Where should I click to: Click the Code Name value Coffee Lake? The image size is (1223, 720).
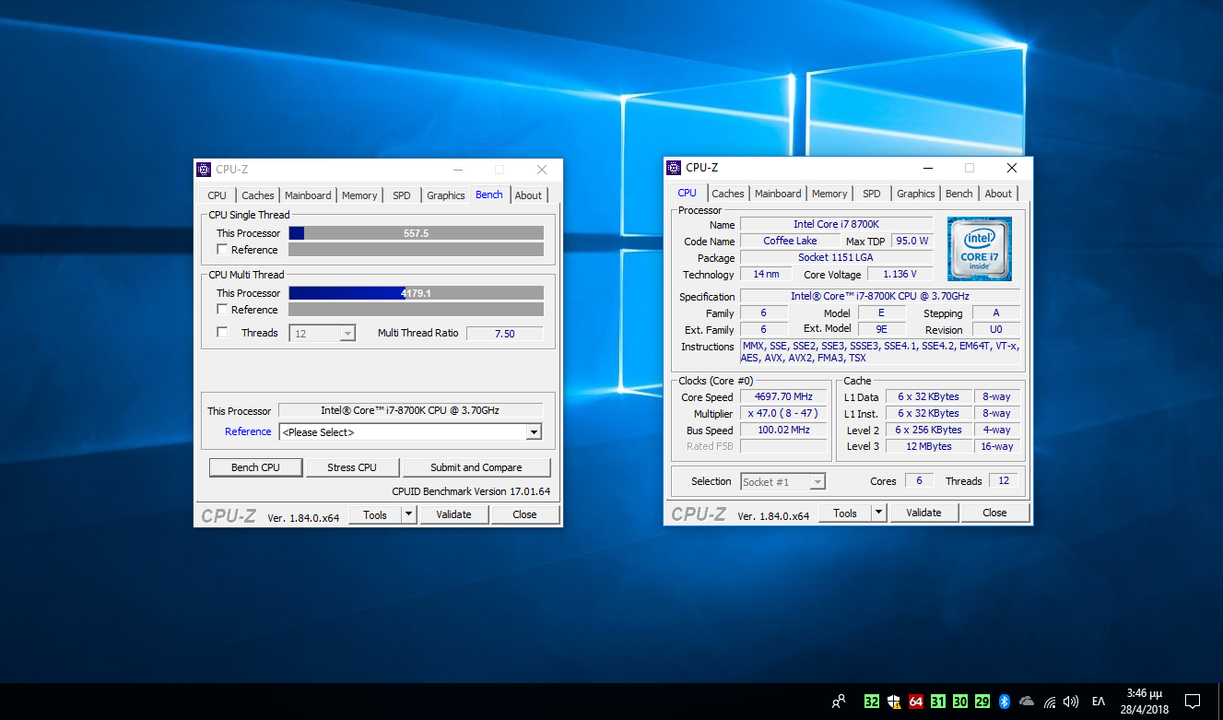tap(790, 242)
